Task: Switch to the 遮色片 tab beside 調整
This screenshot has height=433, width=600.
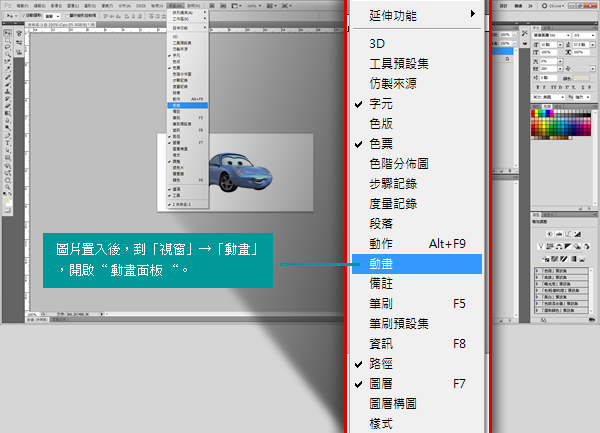Action: 548,215
